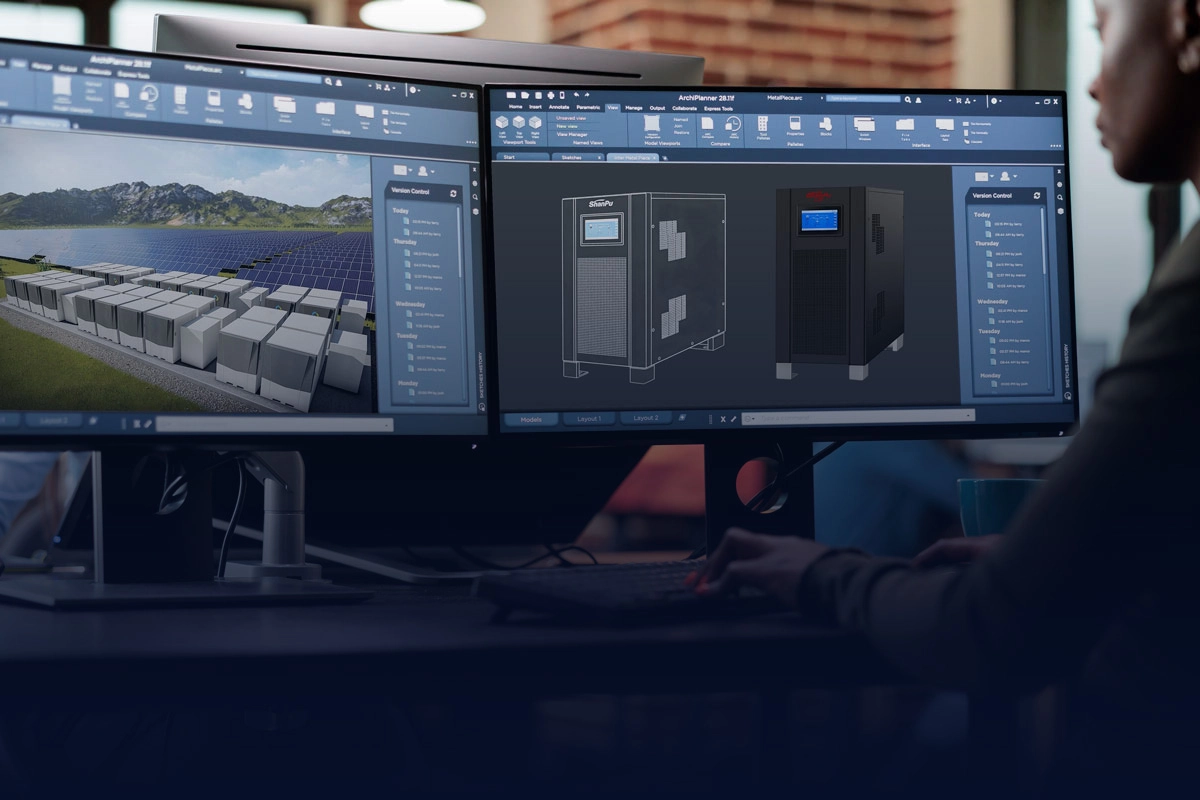The image size is (1200, 800).
Task: Click Restore in Model Viewports group
Action: (681, 133)
